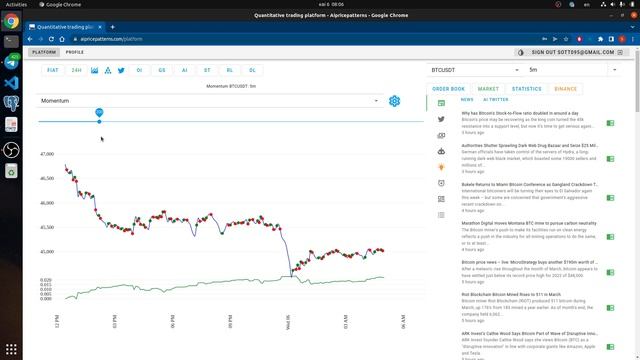This screenshot has width=640, height=360.
Task: Open the Stock-to-Flow ratio news headline
Action: tap(520, 113)
